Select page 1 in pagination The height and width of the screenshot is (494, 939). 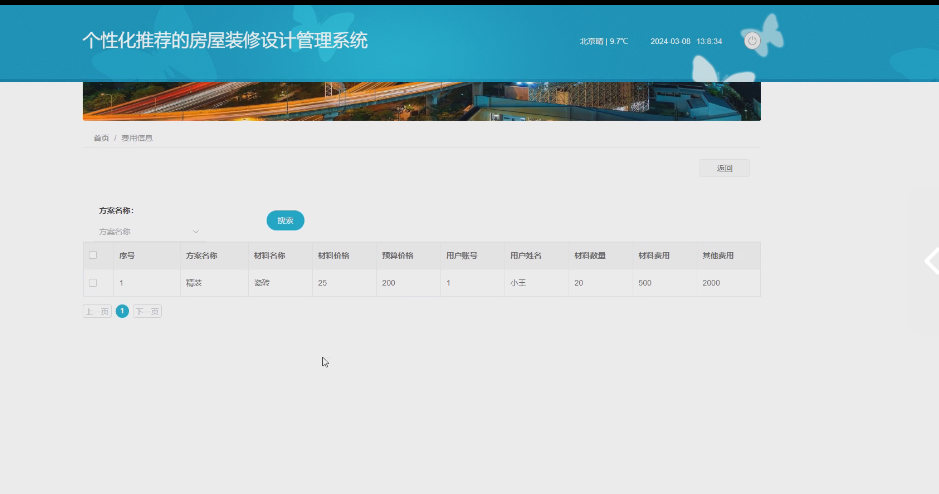pos(122,311)
